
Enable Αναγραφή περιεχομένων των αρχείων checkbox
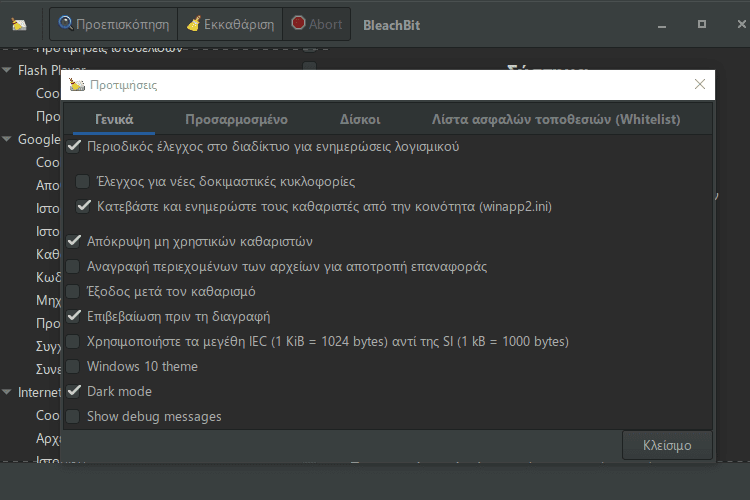click(x=73, y=267)
